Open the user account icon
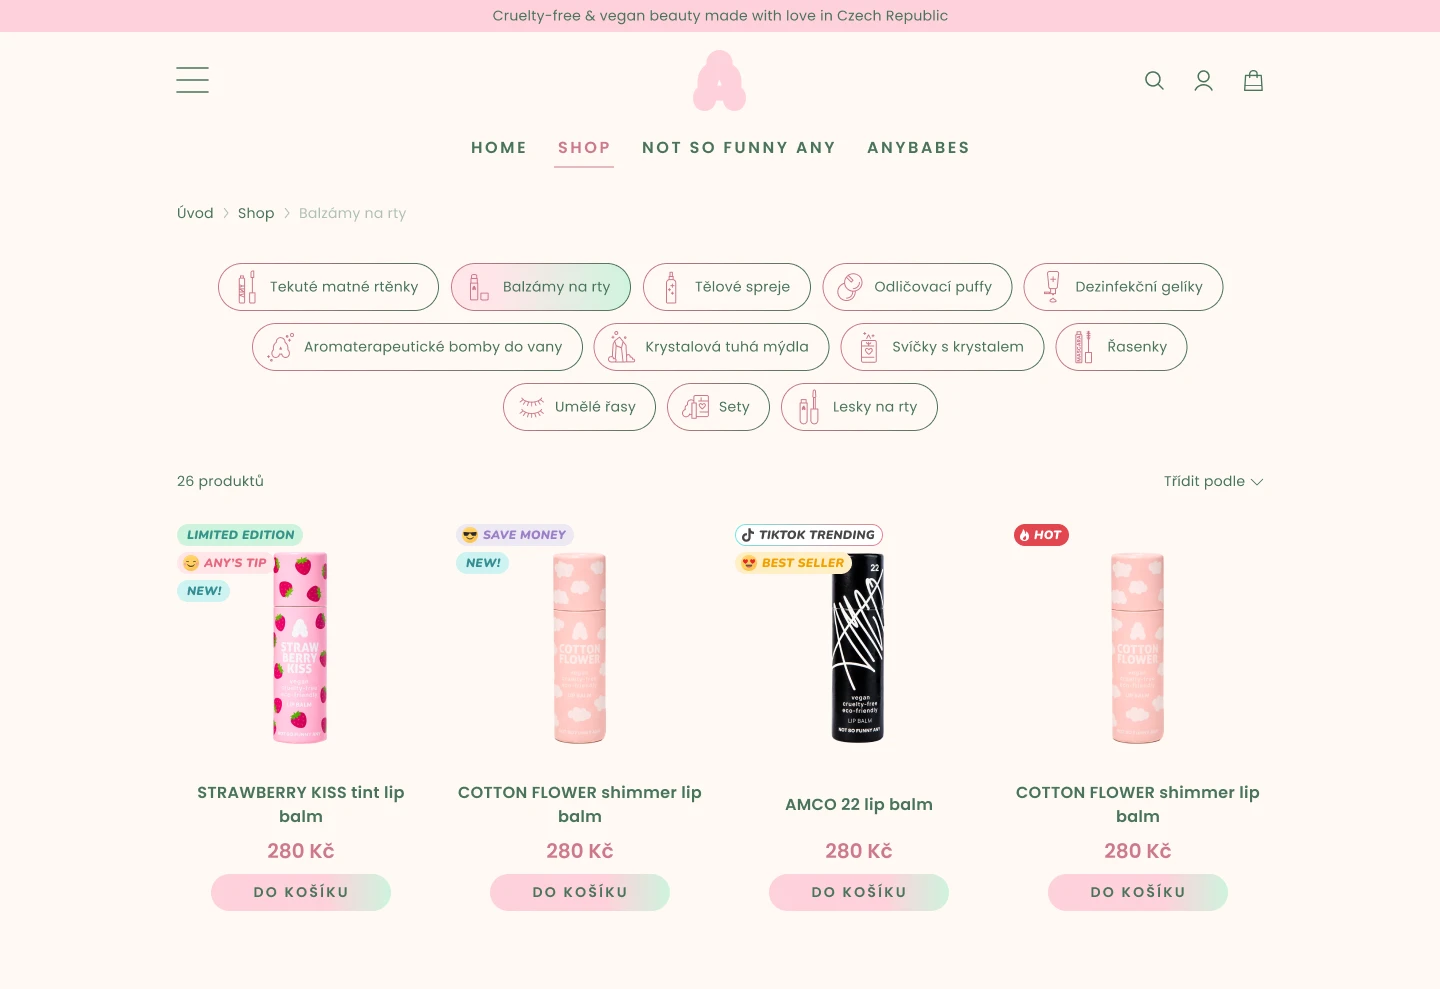 (x=1204, y=81)
